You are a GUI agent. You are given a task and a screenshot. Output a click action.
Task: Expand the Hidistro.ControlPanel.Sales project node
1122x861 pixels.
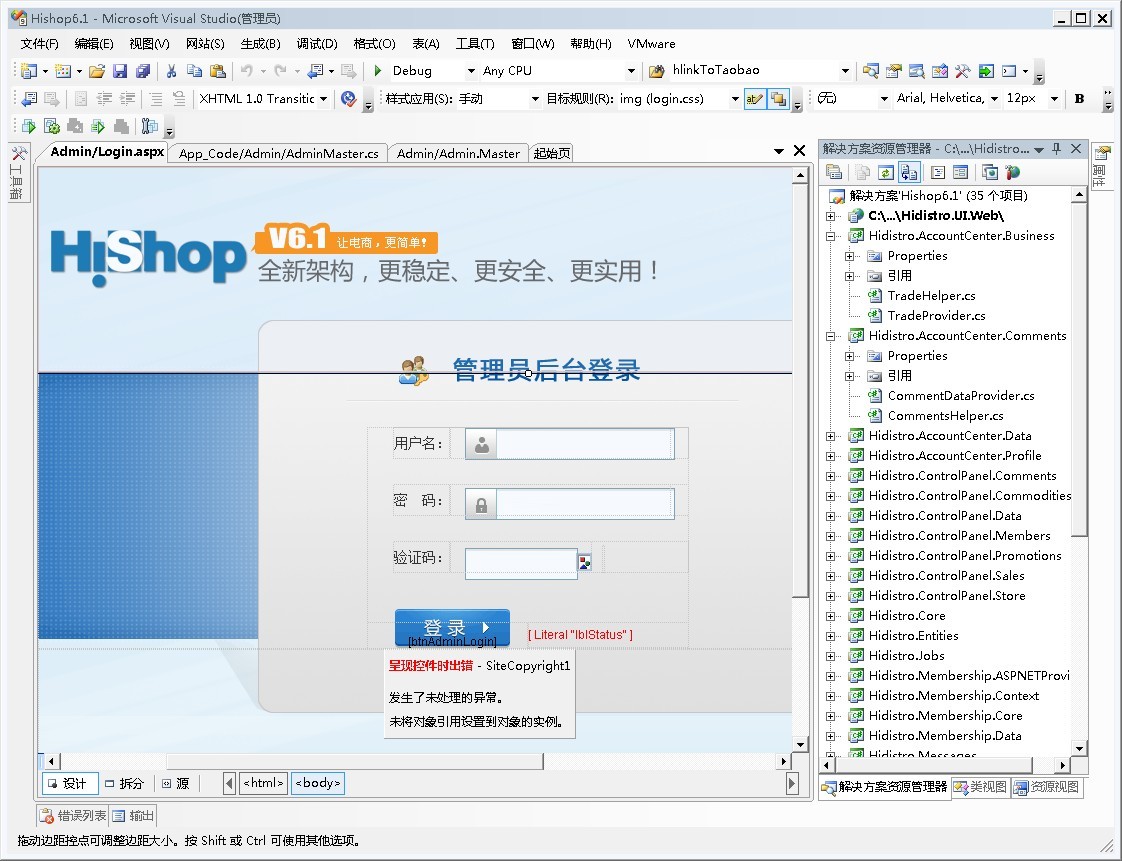click(x=830, y=576)
